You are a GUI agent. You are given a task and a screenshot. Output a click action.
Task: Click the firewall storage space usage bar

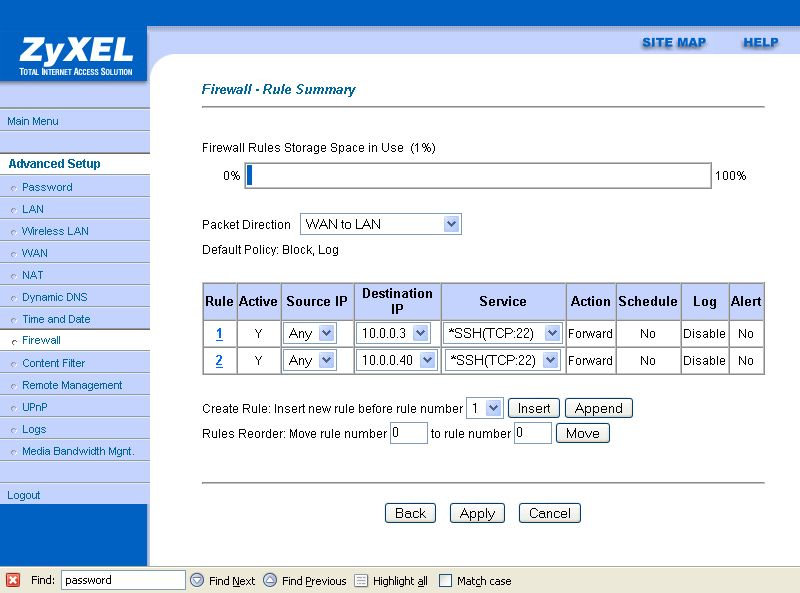click(x=477, y=176)
